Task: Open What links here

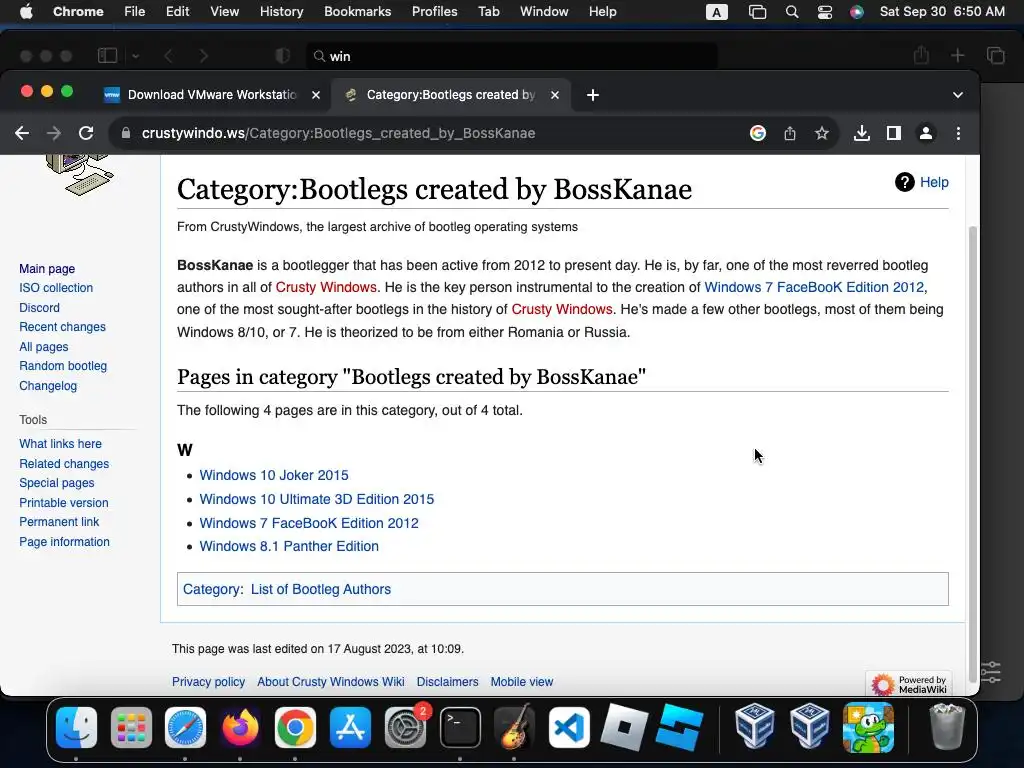Action: pos(60,444)
